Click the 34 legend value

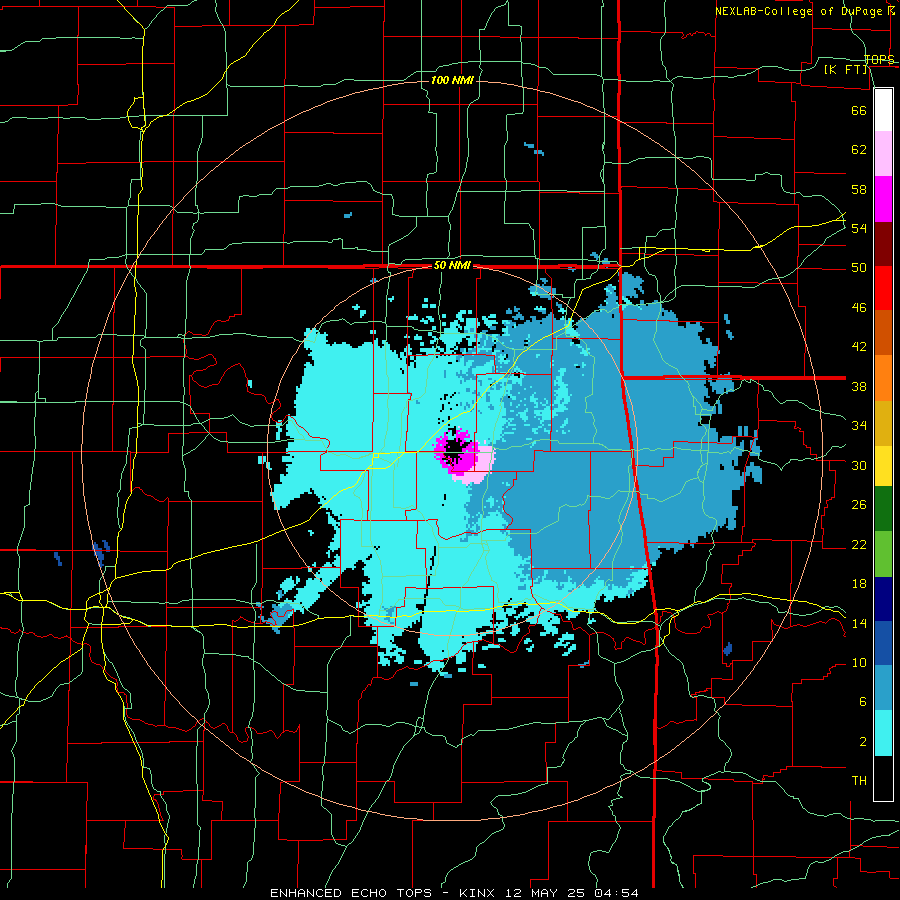coord(859,426)
